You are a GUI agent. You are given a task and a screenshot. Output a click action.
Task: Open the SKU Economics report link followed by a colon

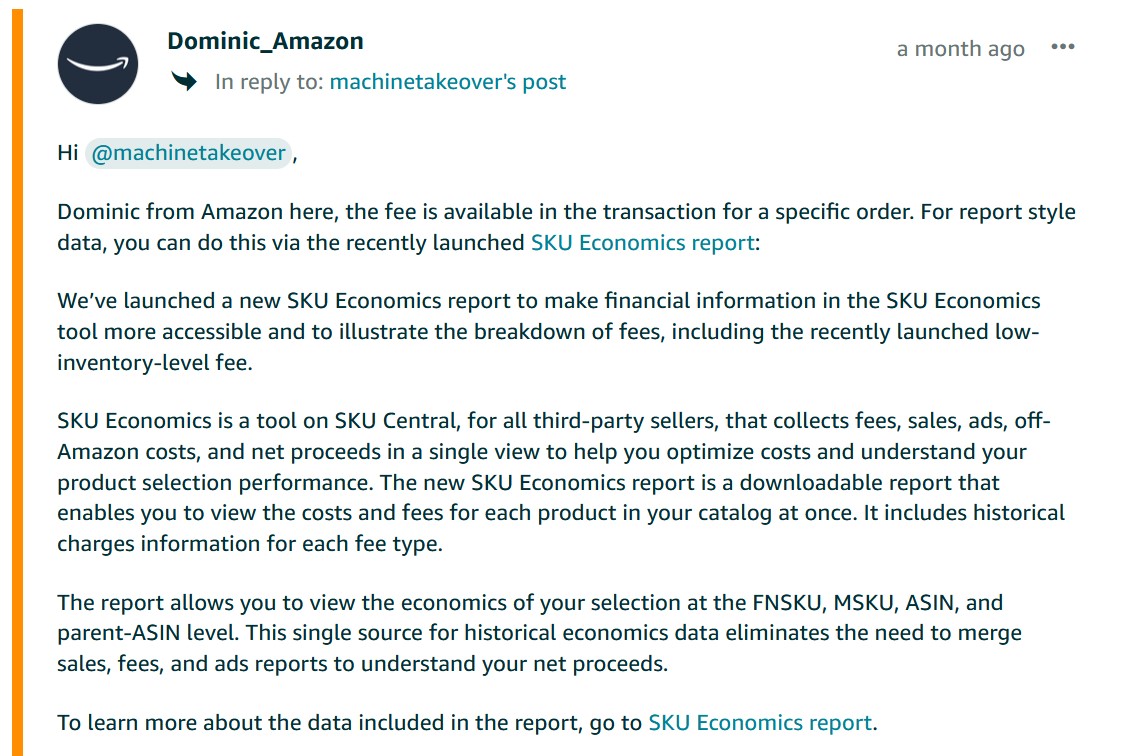(642, 243)
